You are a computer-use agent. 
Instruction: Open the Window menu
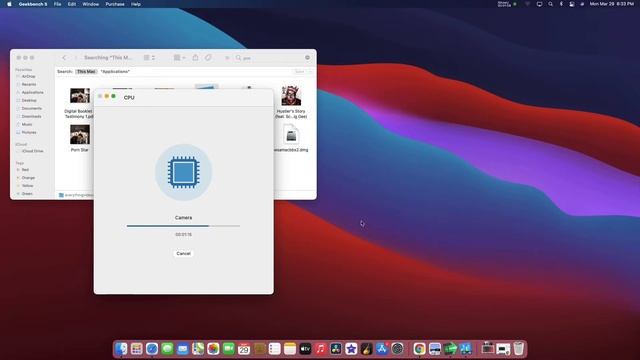(91, 4)
